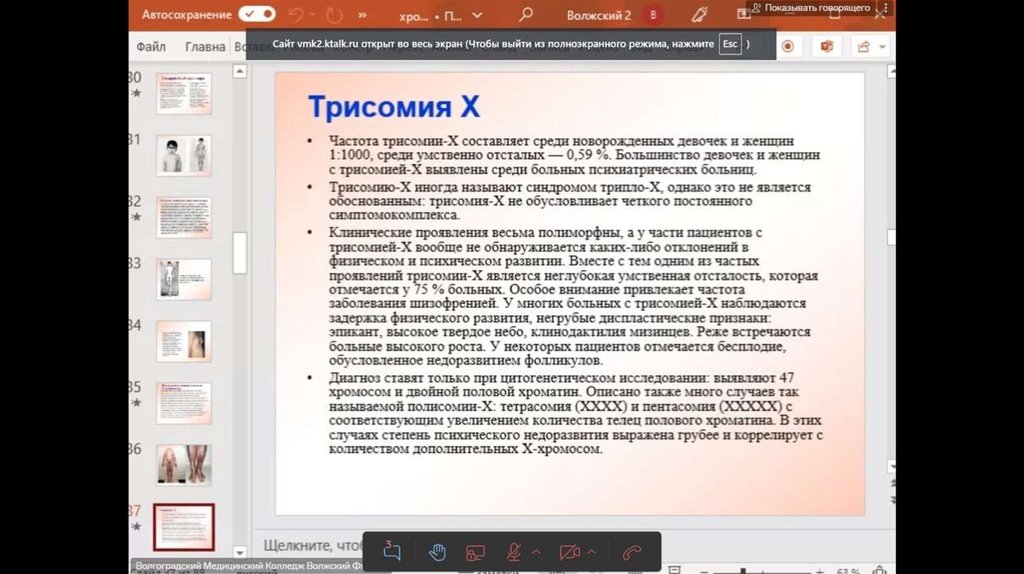Click the editor scroll-up arrow on the right

891,72
